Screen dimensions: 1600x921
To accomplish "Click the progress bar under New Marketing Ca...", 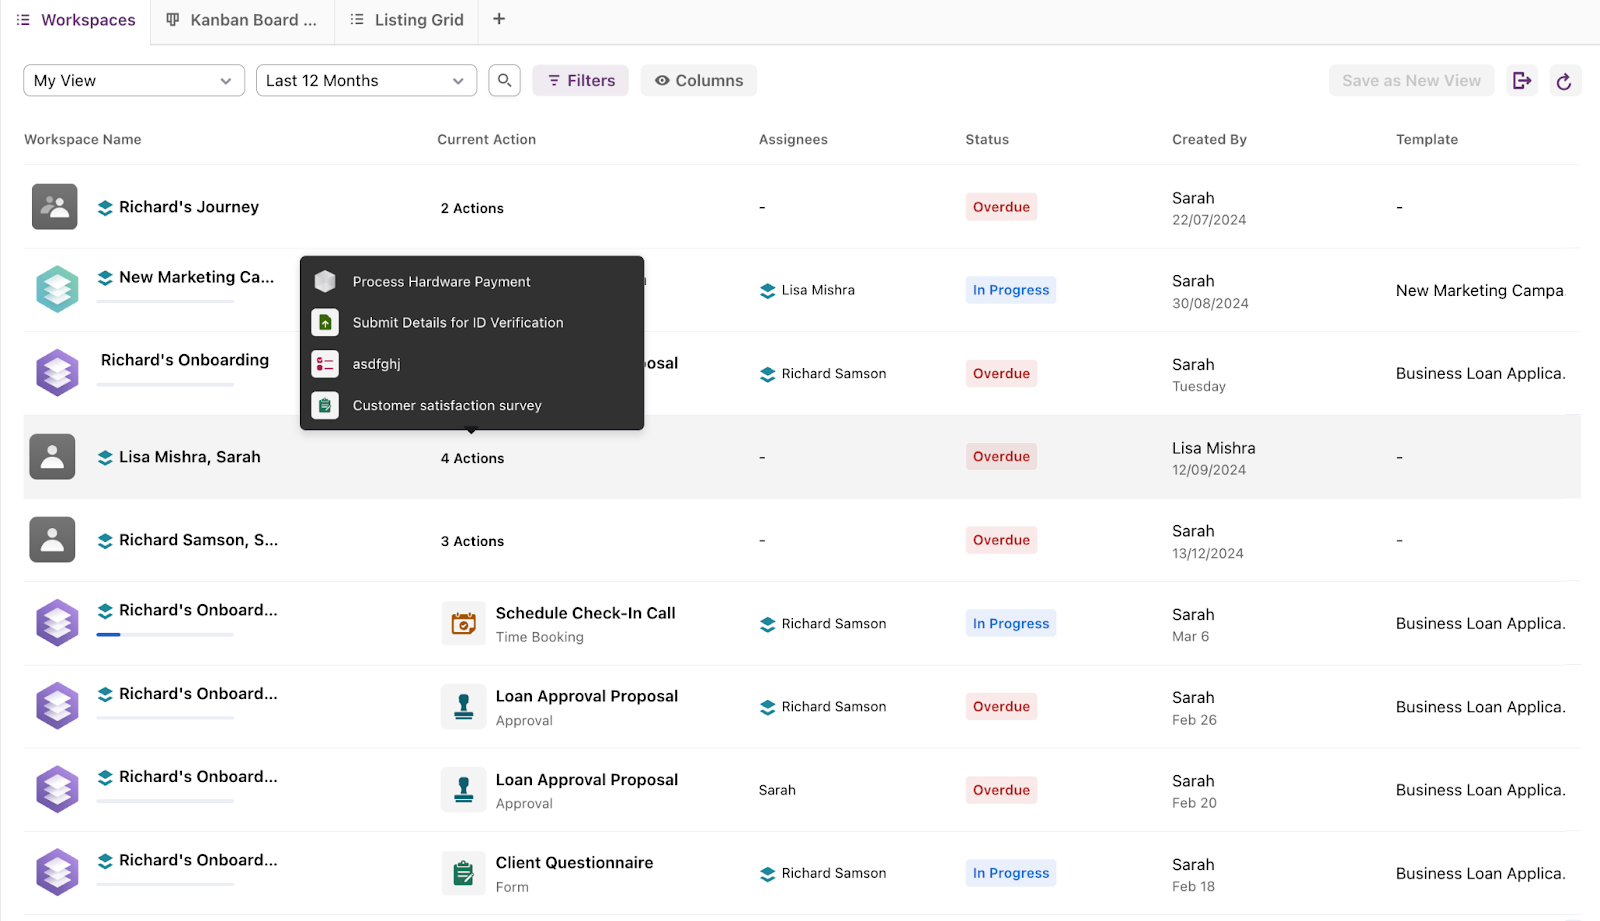I will coord(165,301).
